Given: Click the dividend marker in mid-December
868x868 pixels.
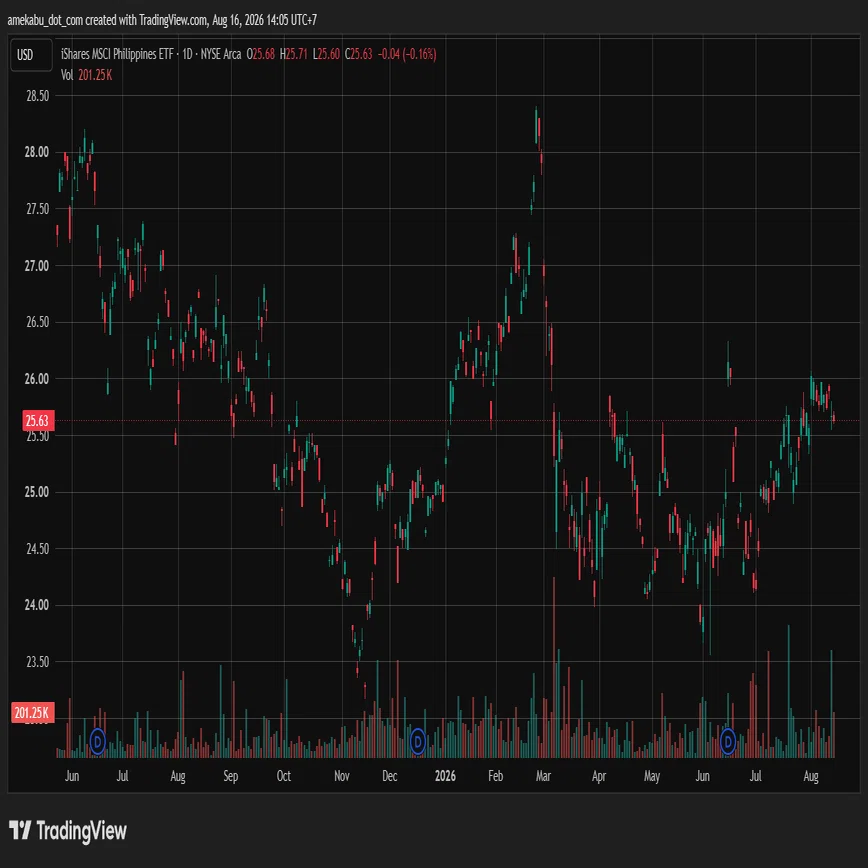Looking at the screenshot, I should tap(418, 741).
